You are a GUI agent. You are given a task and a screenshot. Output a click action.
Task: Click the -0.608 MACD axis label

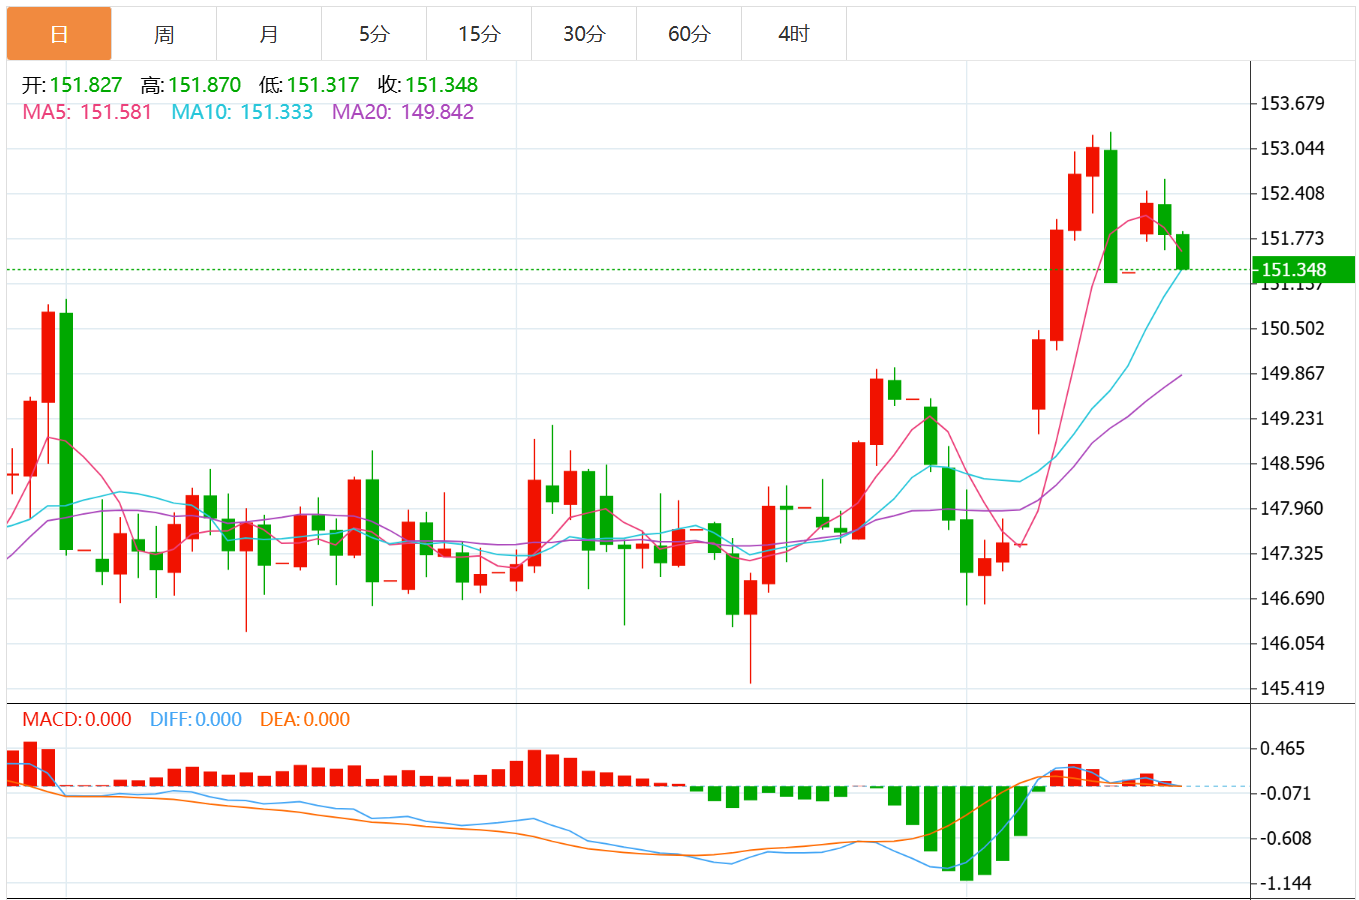[x=1284, y=838]
